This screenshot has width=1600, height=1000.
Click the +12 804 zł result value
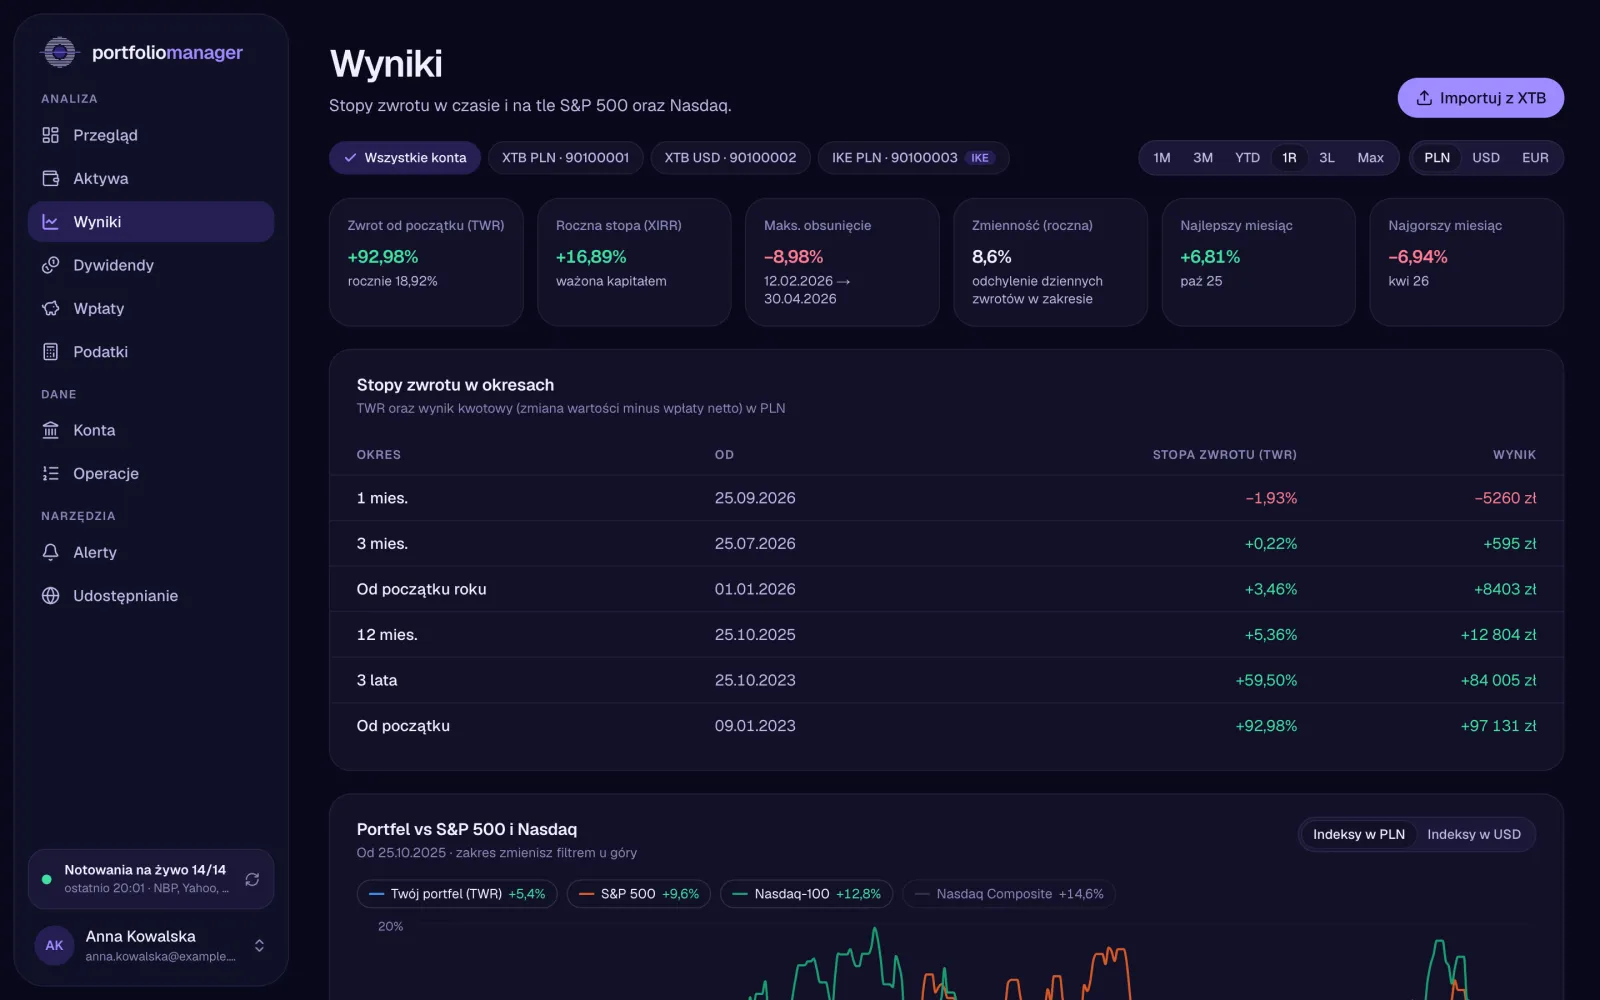pyautogui.click(x=1498, y=635)
